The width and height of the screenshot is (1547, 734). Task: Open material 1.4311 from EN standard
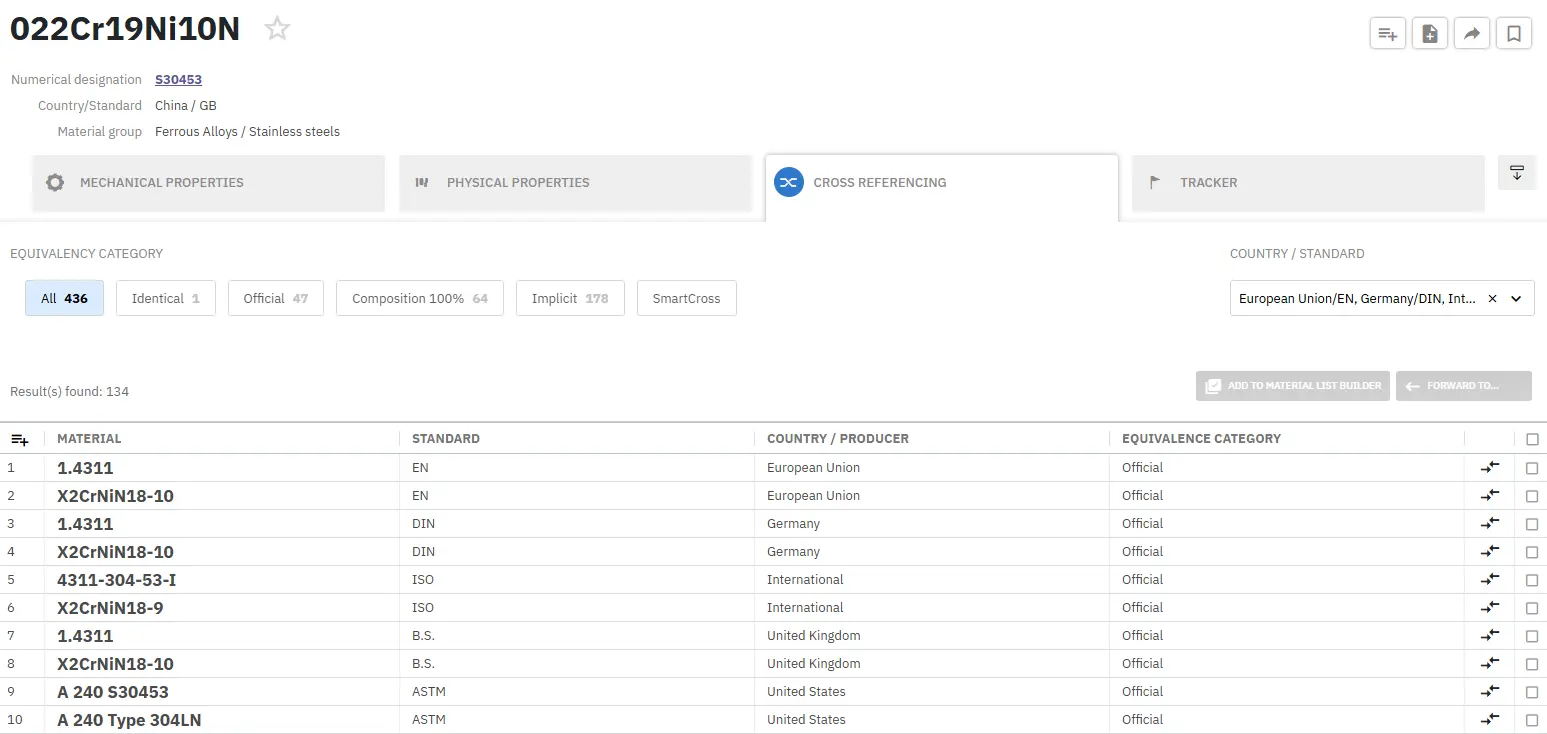pos(85,468)
